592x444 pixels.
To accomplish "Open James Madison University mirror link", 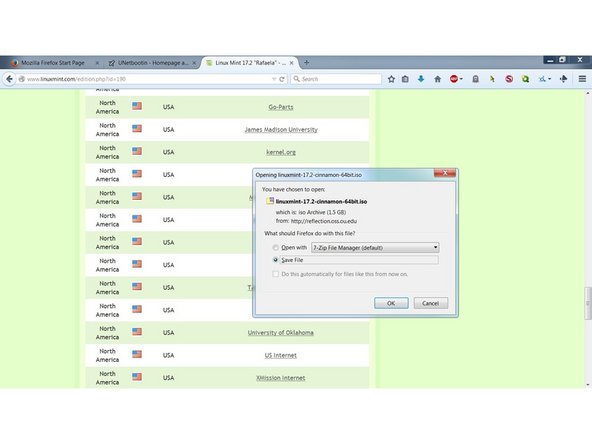I will pyautogui.click(x=281, y=130).
